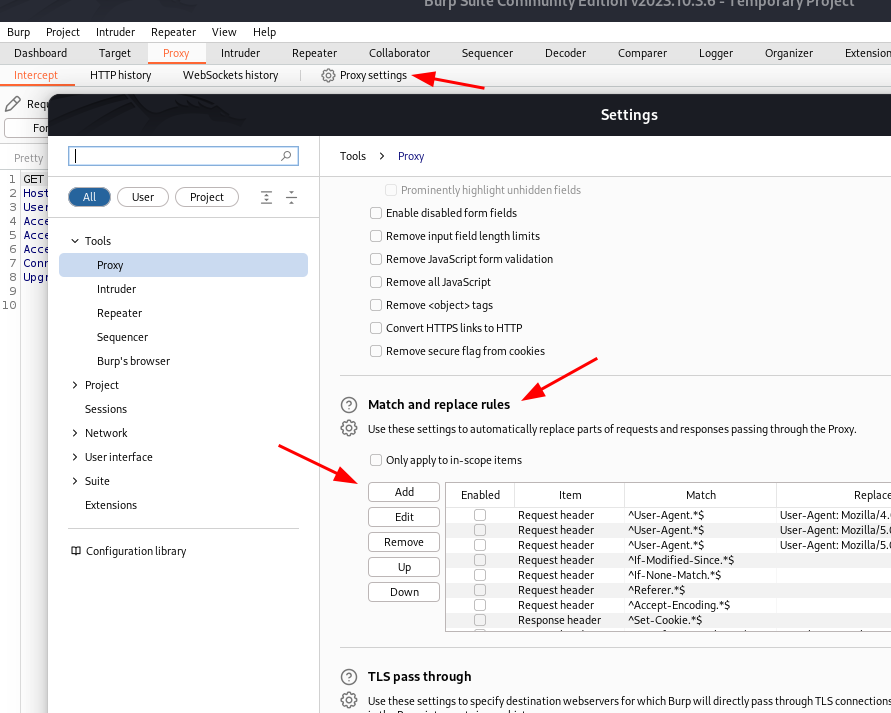Screen dimensions: 891x713
Task: Open the Project menu
Action: pyautogui.click(x=63, y=32)
